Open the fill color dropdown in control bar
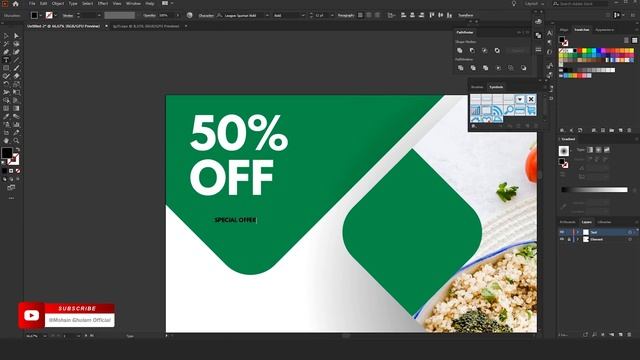640x360 pixels. coord(41,16)
